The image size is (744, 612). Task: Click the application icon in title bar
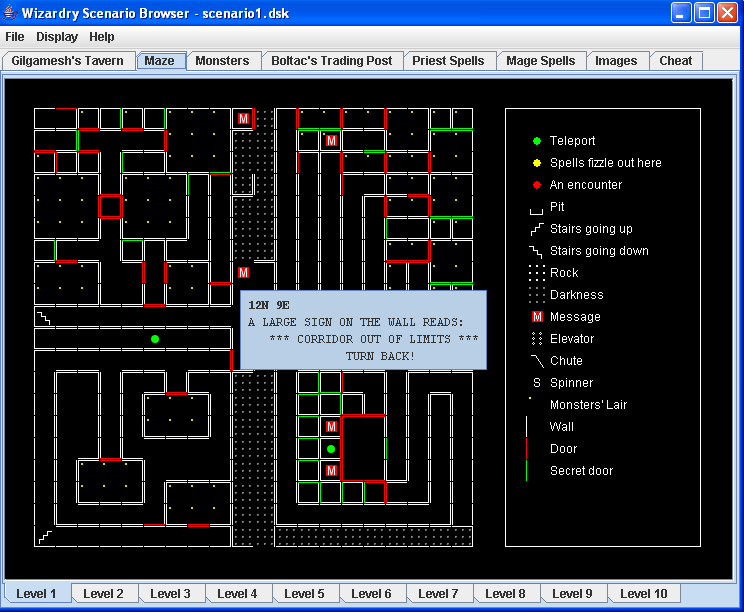point(12,12)
